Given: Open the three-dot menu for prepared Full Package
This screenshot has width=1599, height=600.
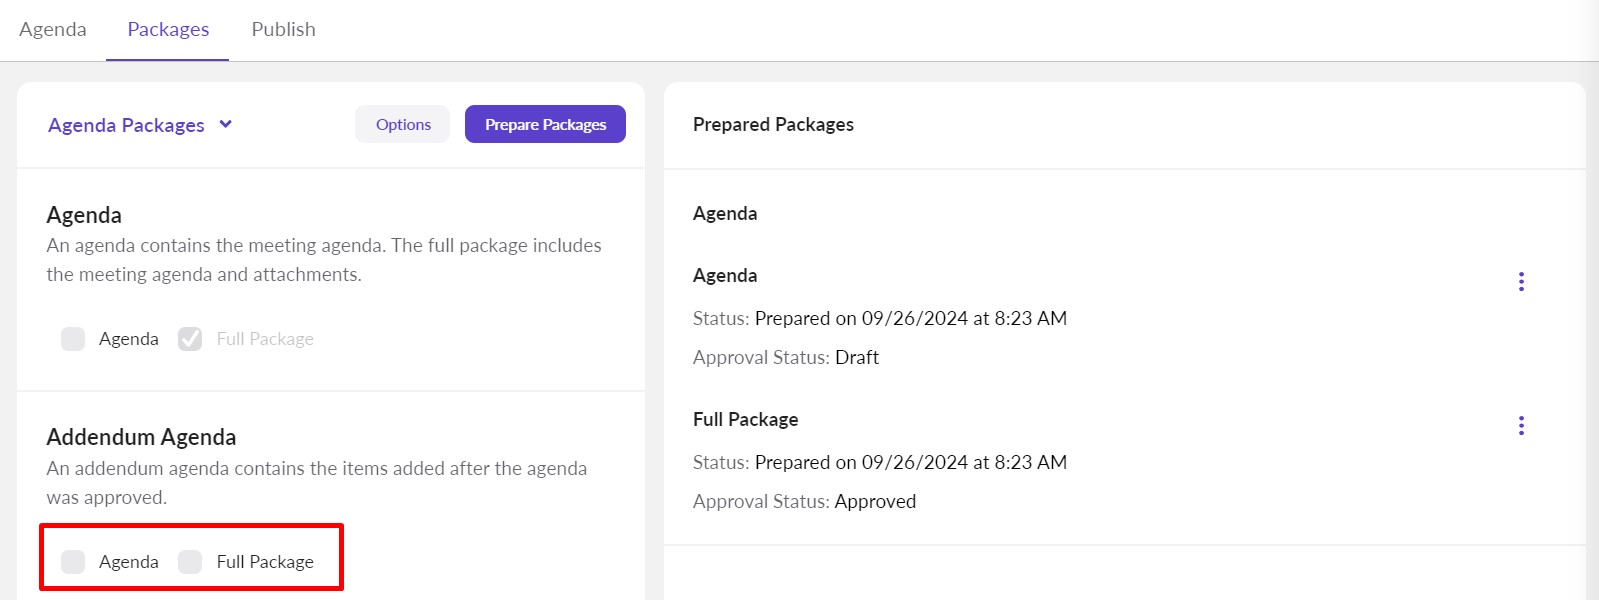Looking at the screenshot, I should (x=1521, y=426).
